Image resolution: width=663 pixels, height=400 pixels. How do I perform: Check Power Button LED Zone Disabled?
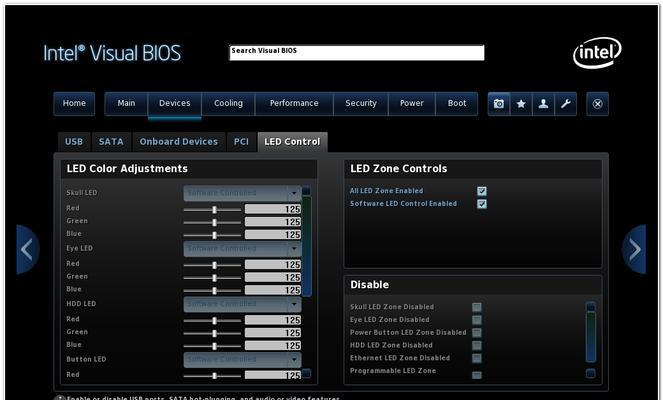(x=477, y=332)
